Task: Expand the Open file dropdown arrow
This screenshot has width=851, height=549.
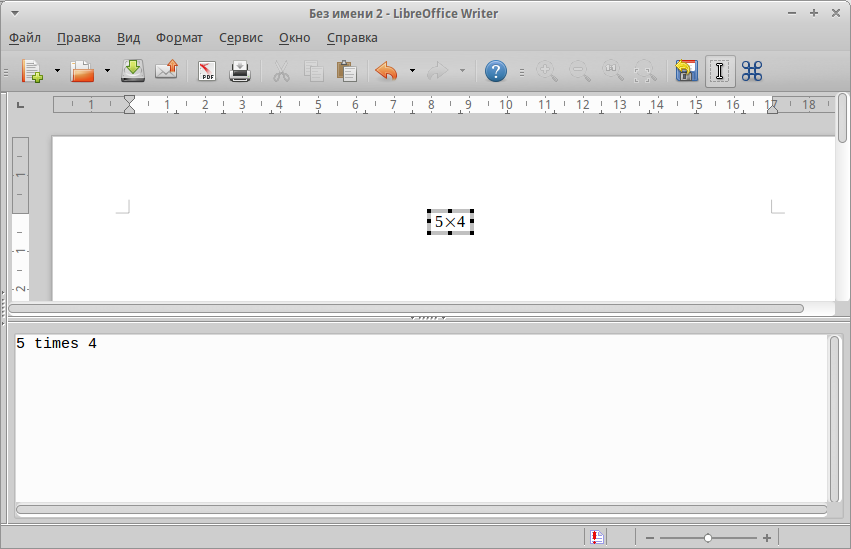Action: point(107,71)
